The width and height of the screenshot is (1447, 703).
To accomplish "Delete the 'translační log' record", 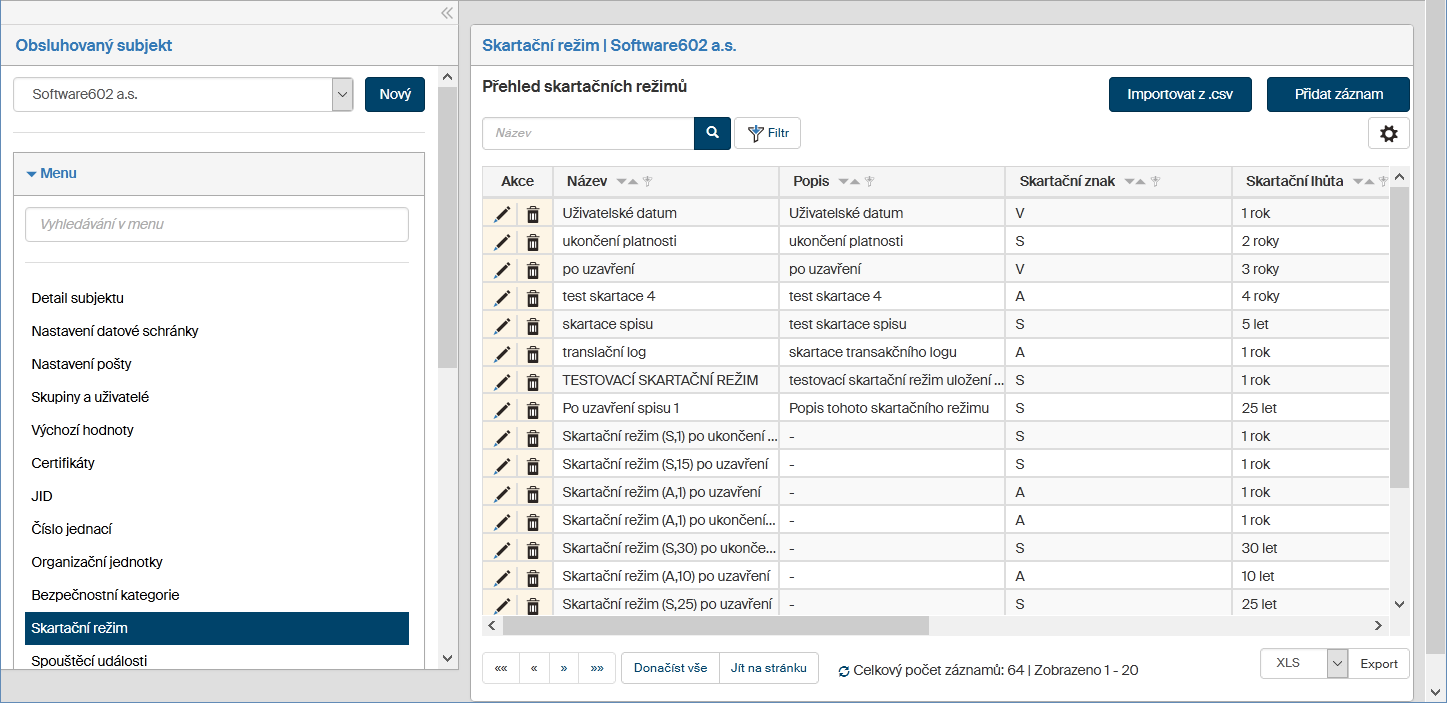I will tap(533, 354).
